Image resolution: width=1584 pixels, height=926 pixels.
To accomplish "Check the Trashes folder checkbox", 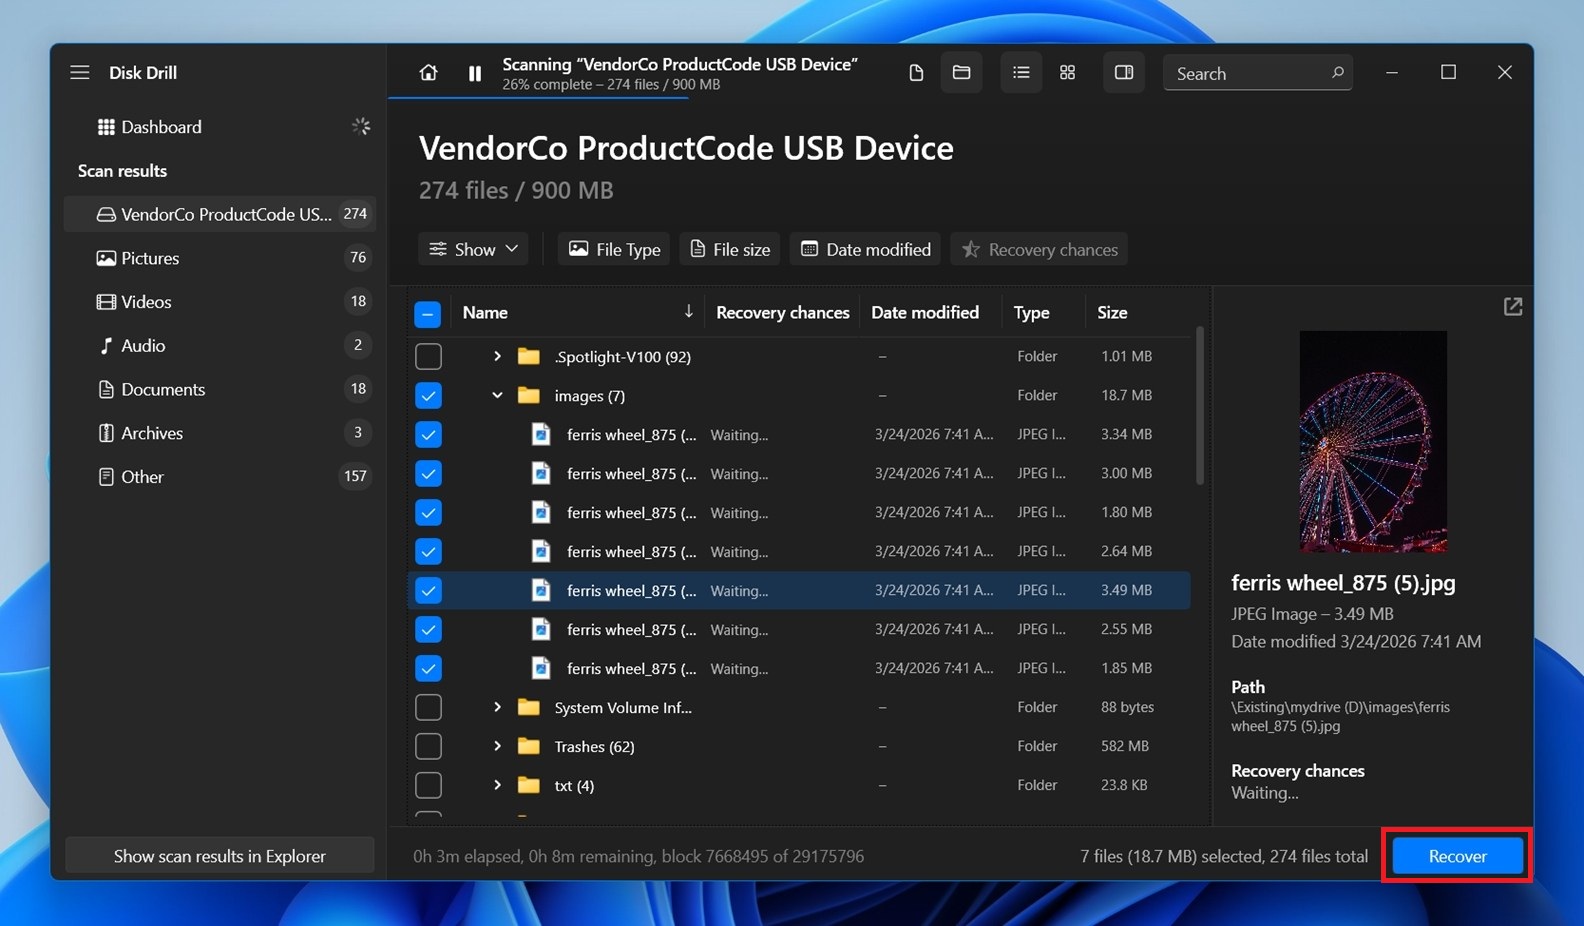I will pos(428,746).
